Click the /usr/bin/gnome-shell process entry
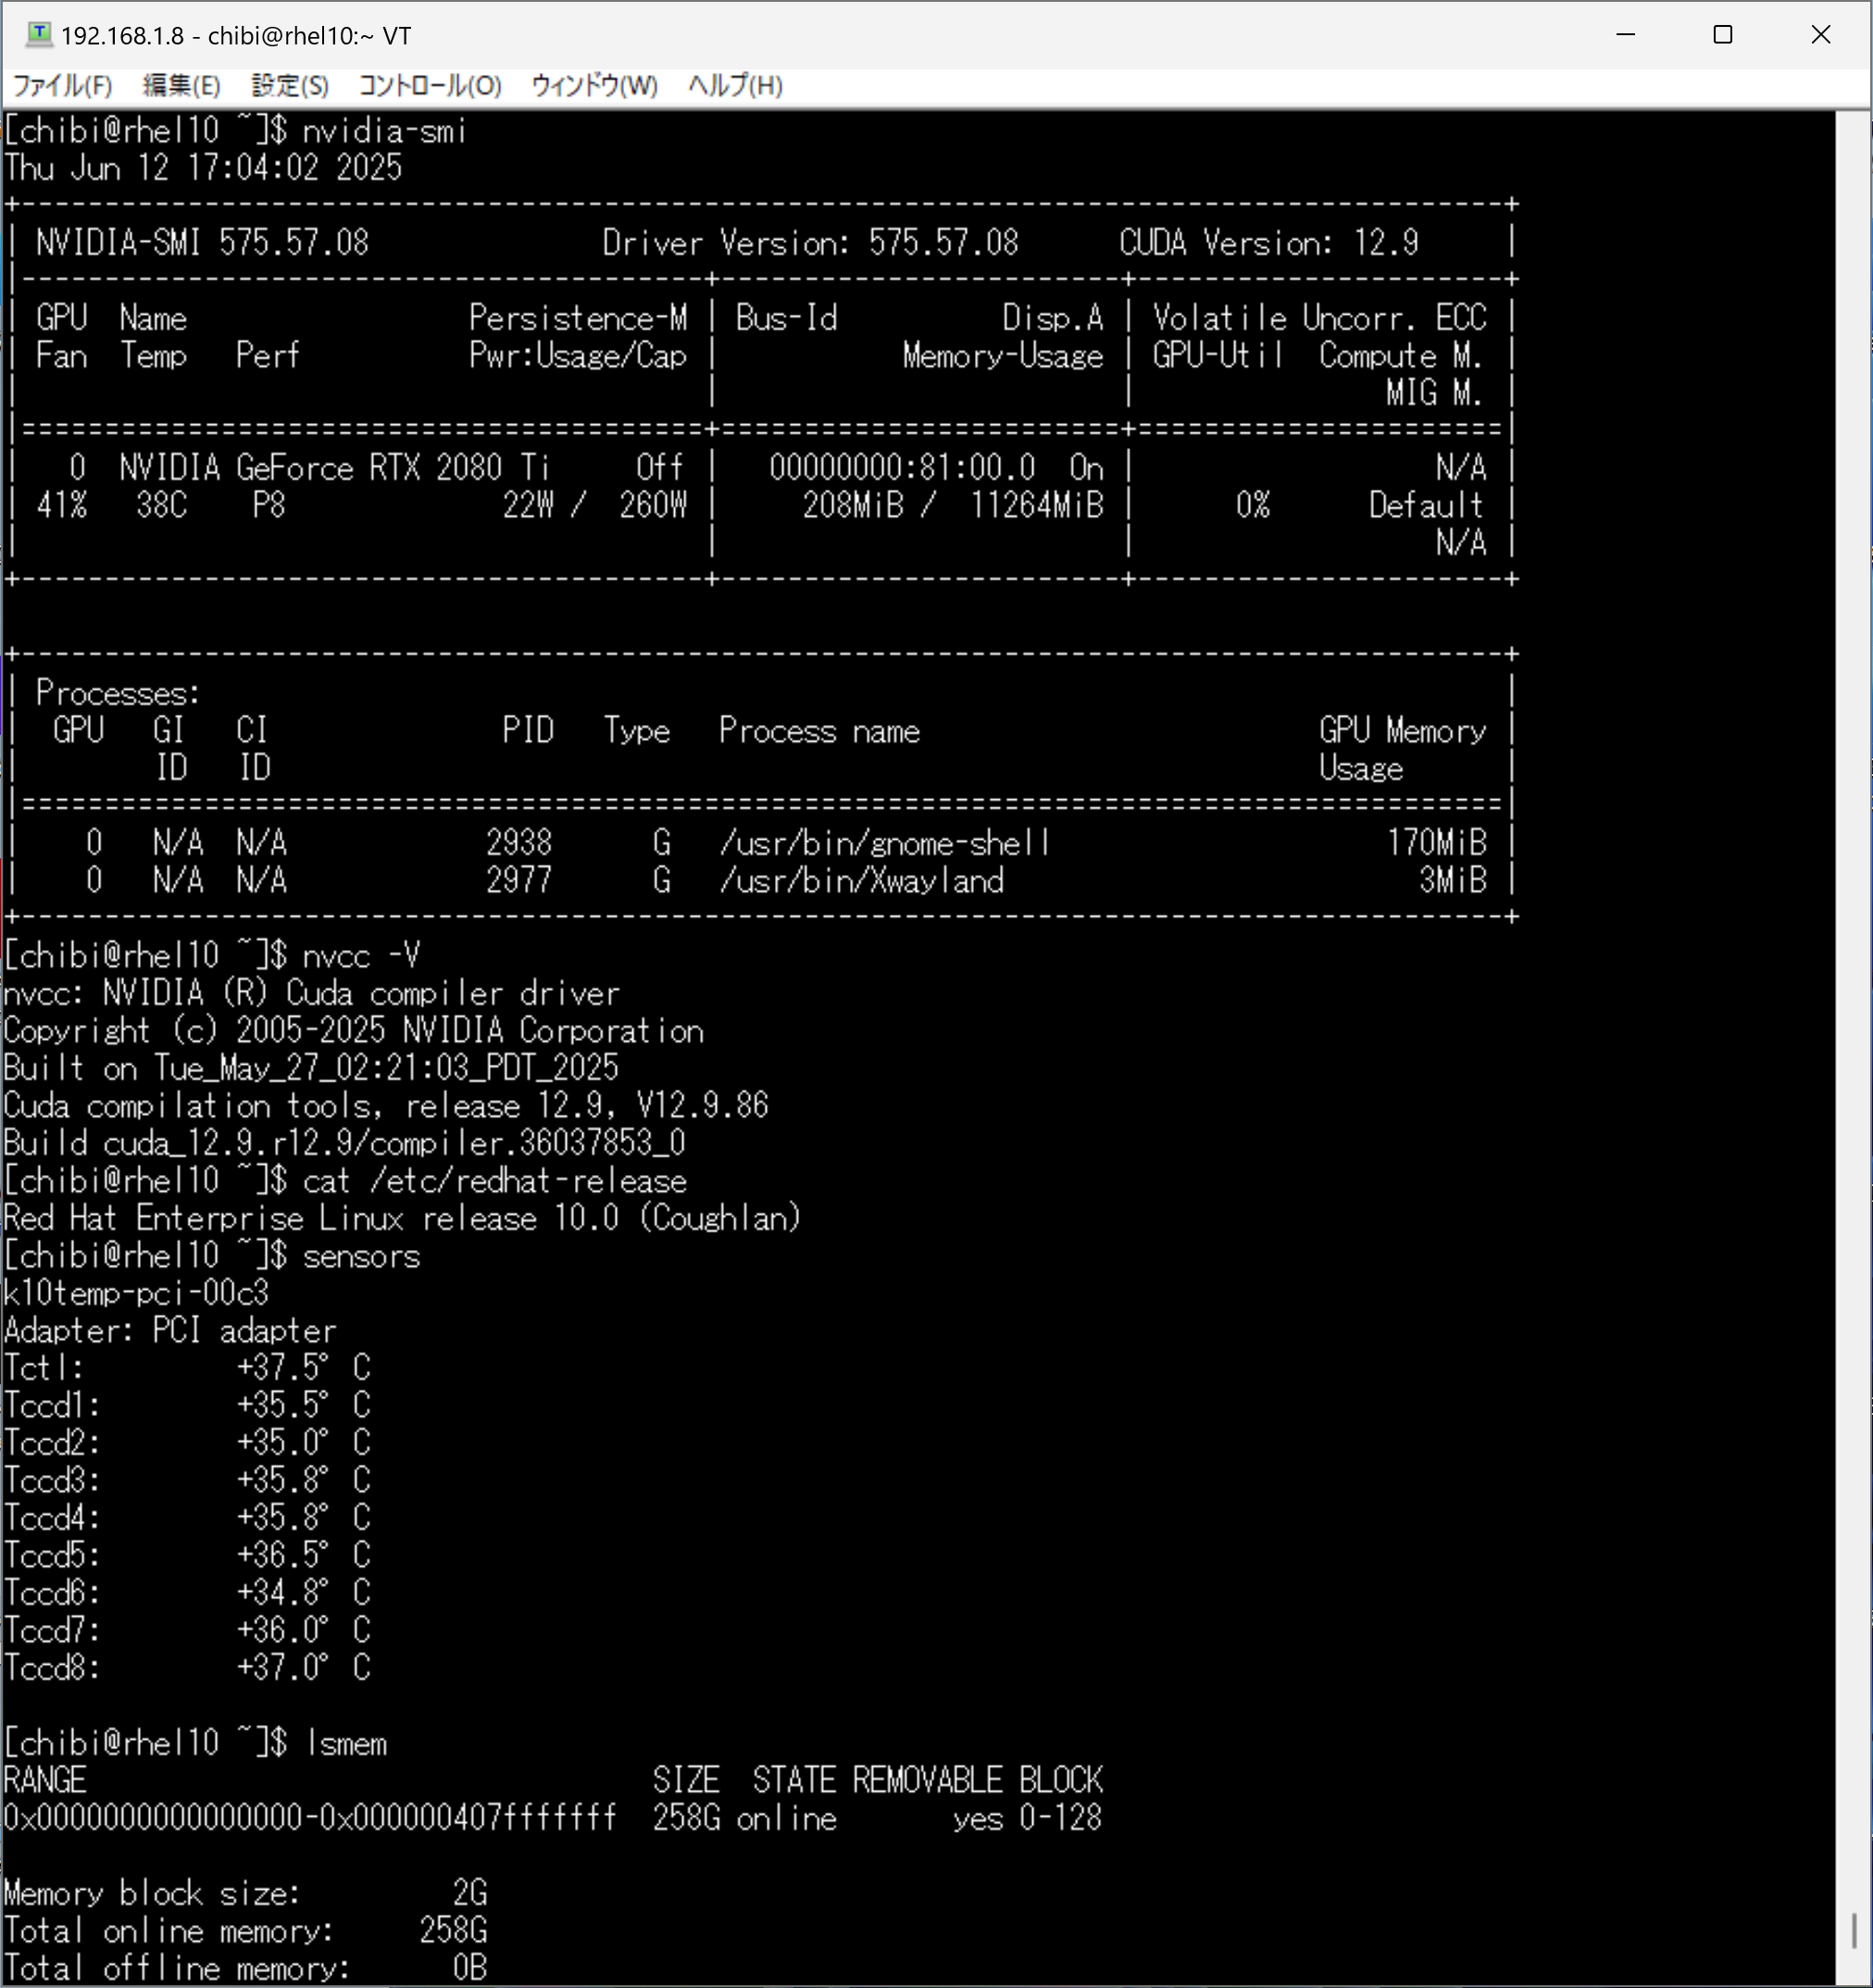The width and height of the screenshot is (1873, 1988). tap(884, 843)
